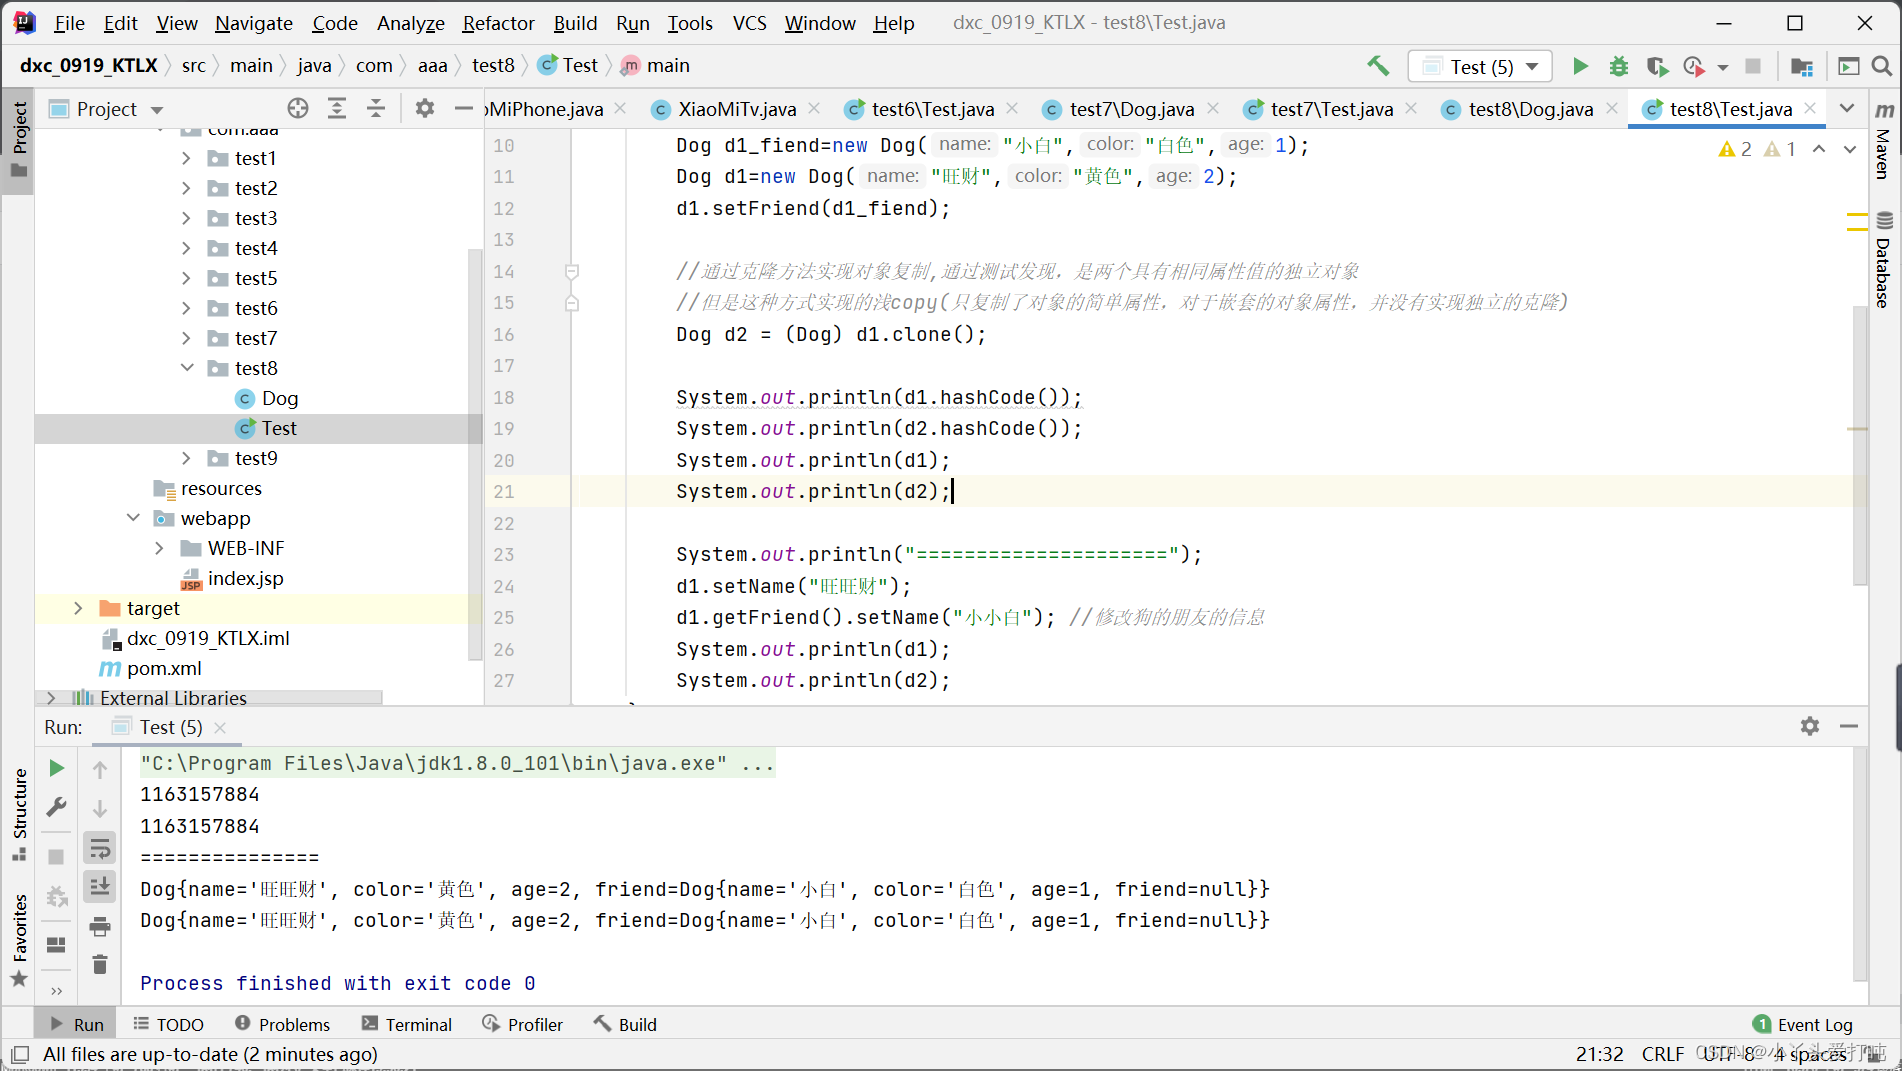1902x1071 pixels.
Task: Close the Test (5) run tab
Action: pyautogui.click(x=220, y=727)
